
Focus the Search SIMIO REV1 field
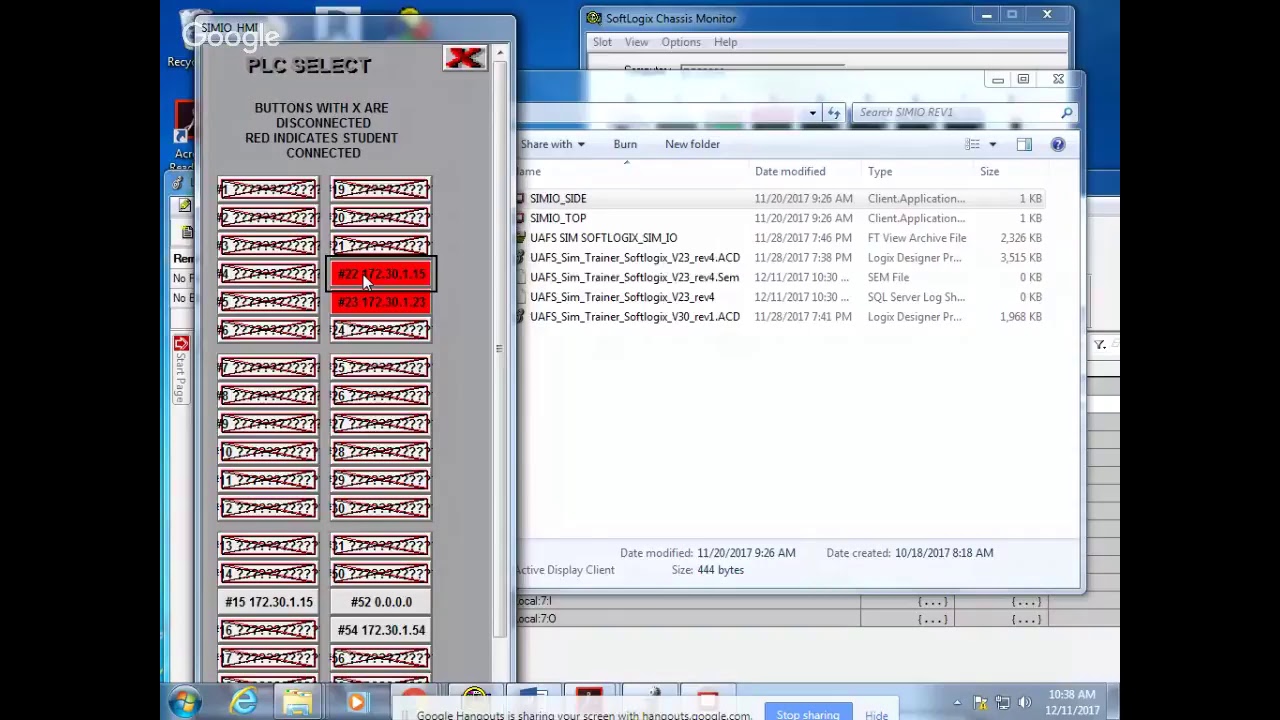pyautogui.click(x=956, y=112)
